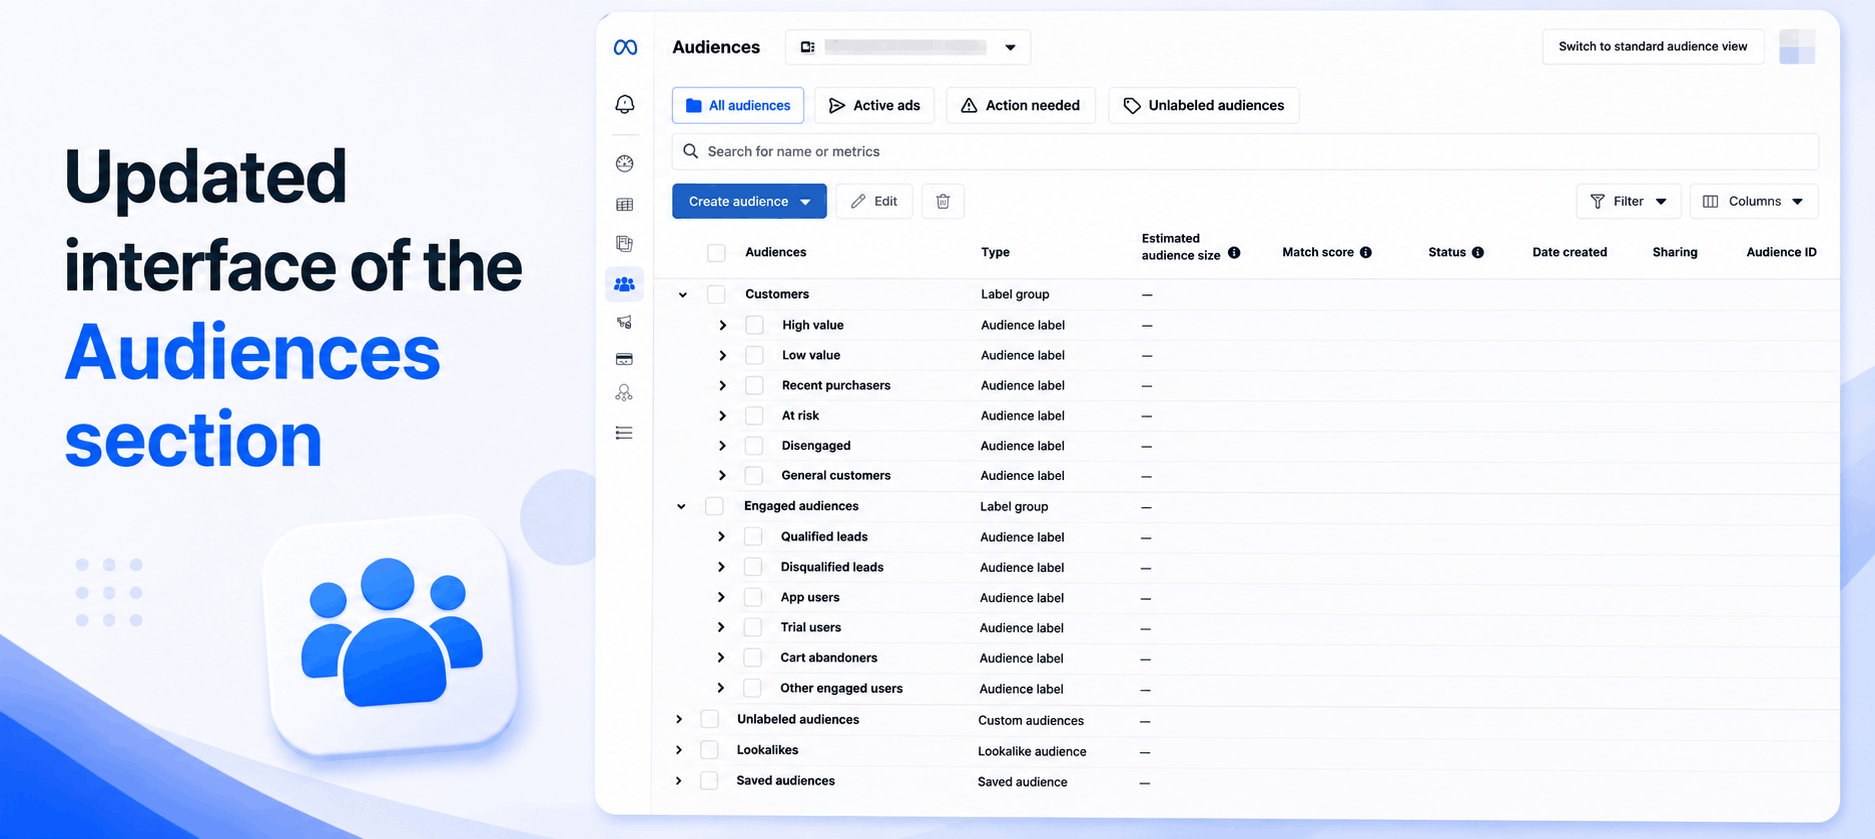This screenshot has height=839, width=1875.
Task: Open the Filter dropdown
Action: pos(1628,201)
